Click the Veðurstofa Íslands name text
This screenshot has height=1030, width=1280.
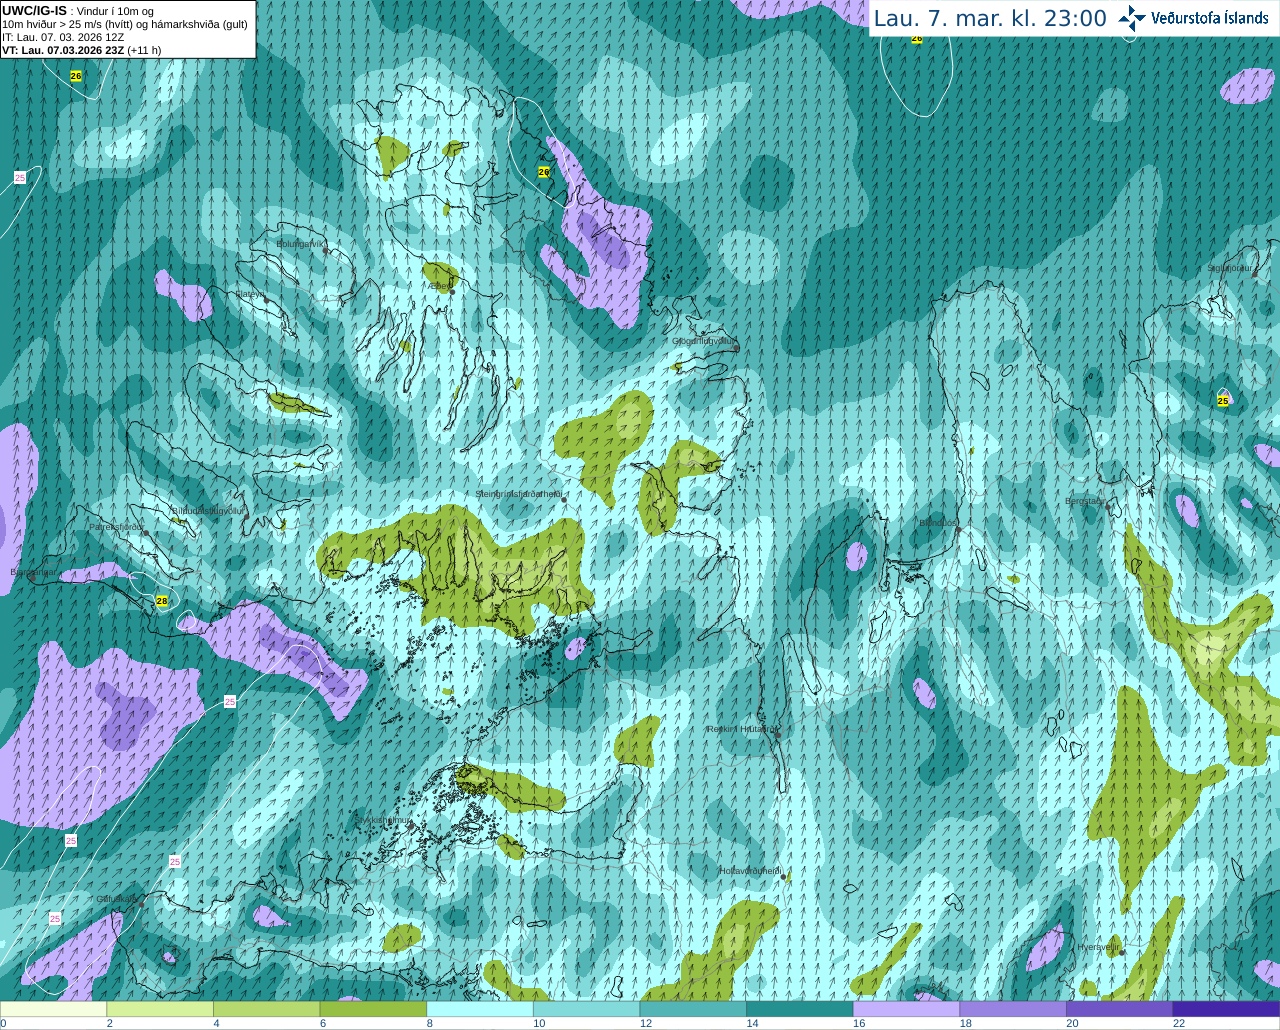(1210, 18)
